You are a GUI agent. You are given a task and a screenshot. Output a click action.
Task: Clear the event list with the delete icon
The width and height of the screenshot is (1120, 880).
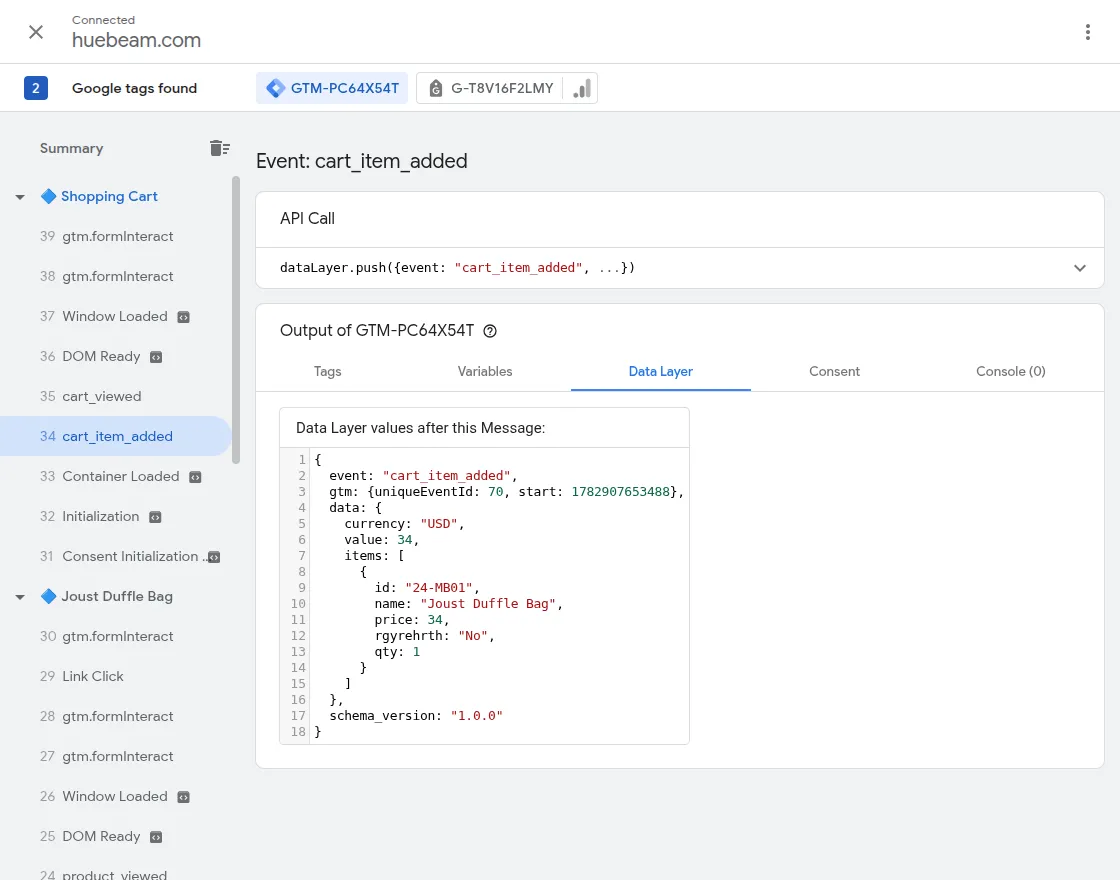(x=219, y=148)
